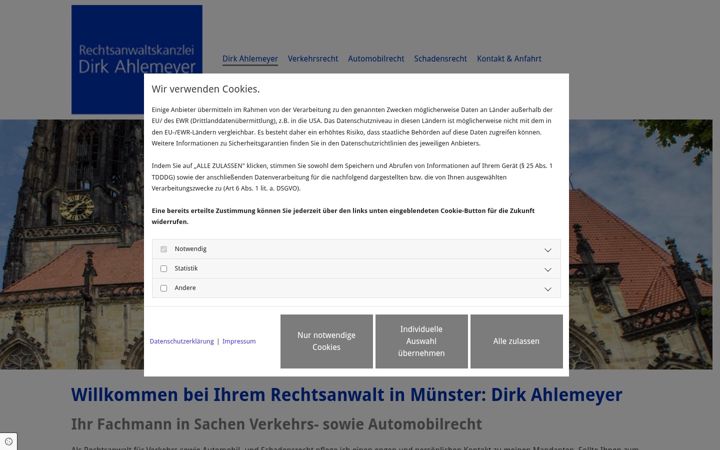Viewport: 720px width, 450px height.
Task: Click Individuelle Auswahl übernehmen button
Action: [x=422, y=341]
